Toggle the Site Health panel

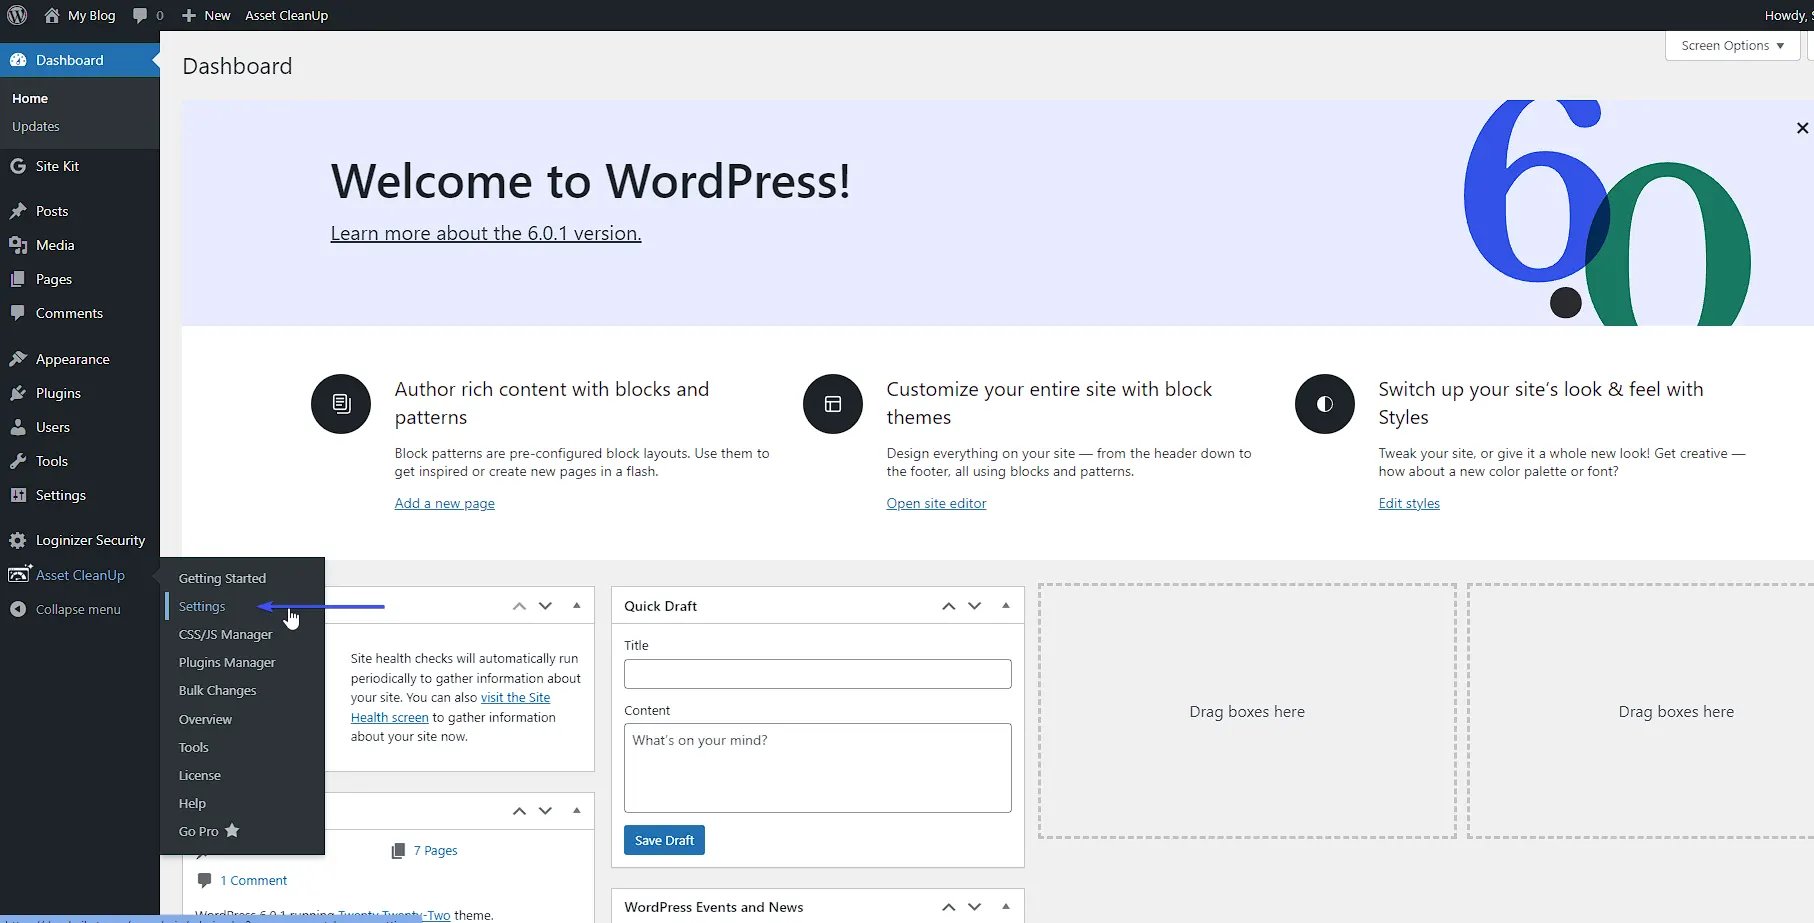[577, 605]
